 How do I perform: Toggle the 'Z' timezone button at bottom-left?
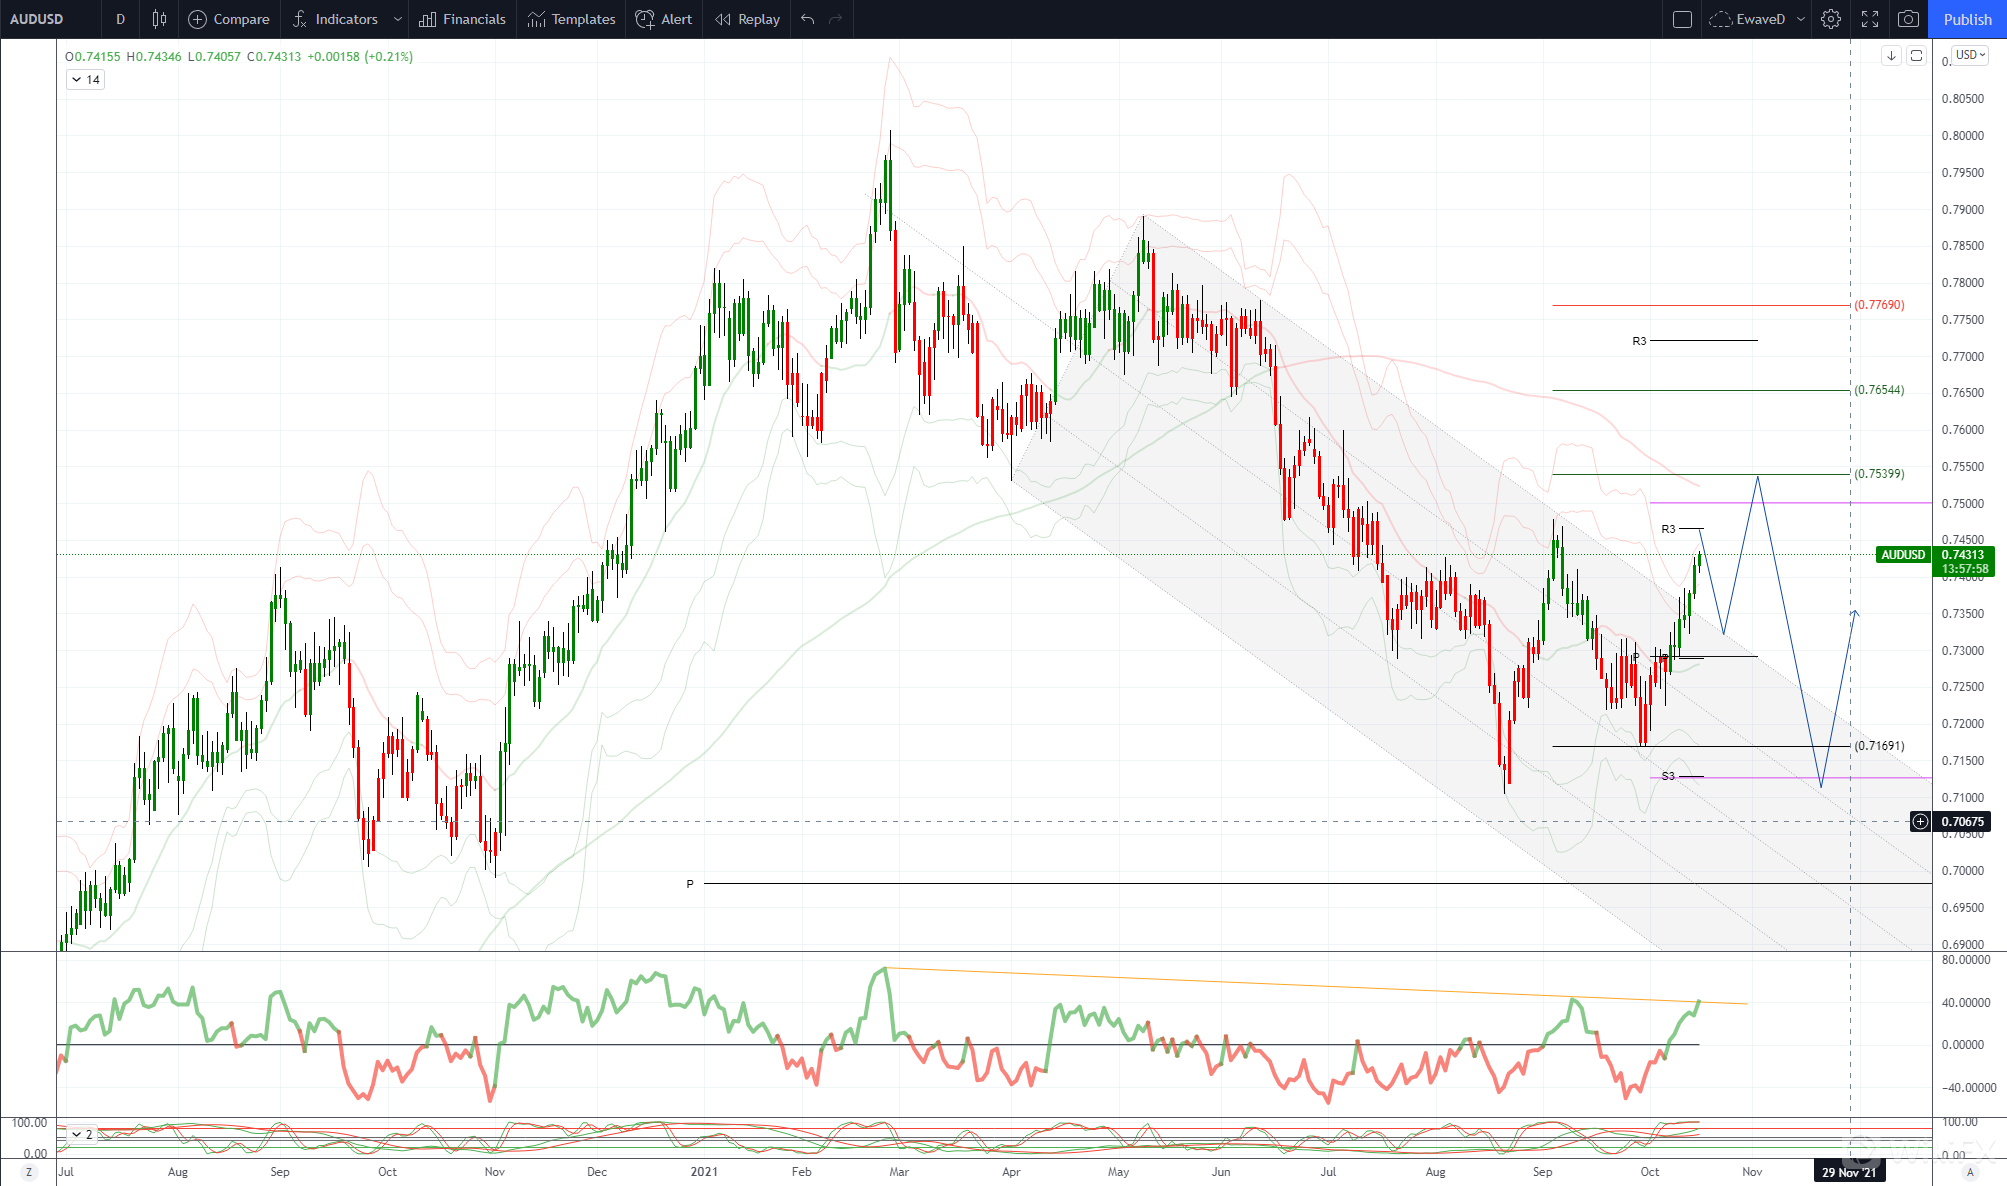(x=28, y=1172)
